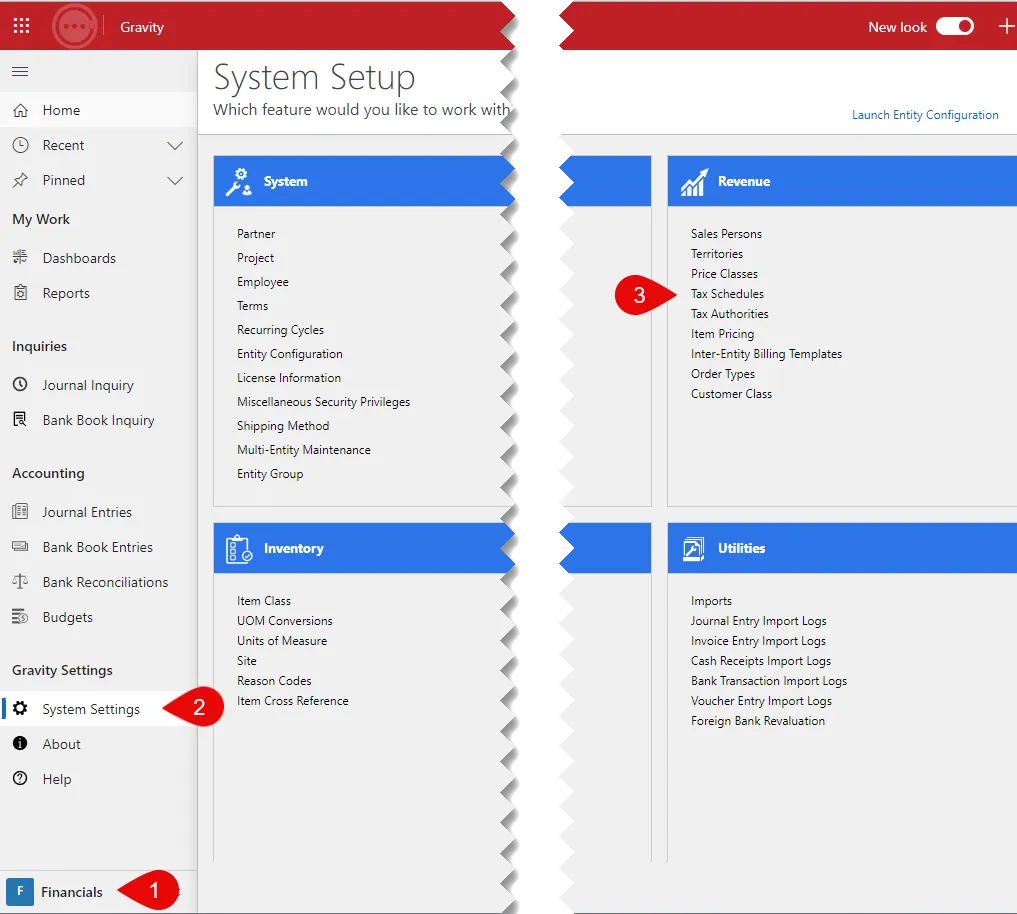Image resolution: width=1017 pixels, height=914 pixels.
Task: Open the Tax Schedules link
Action: pyautogui.click(x=727, y=294)
